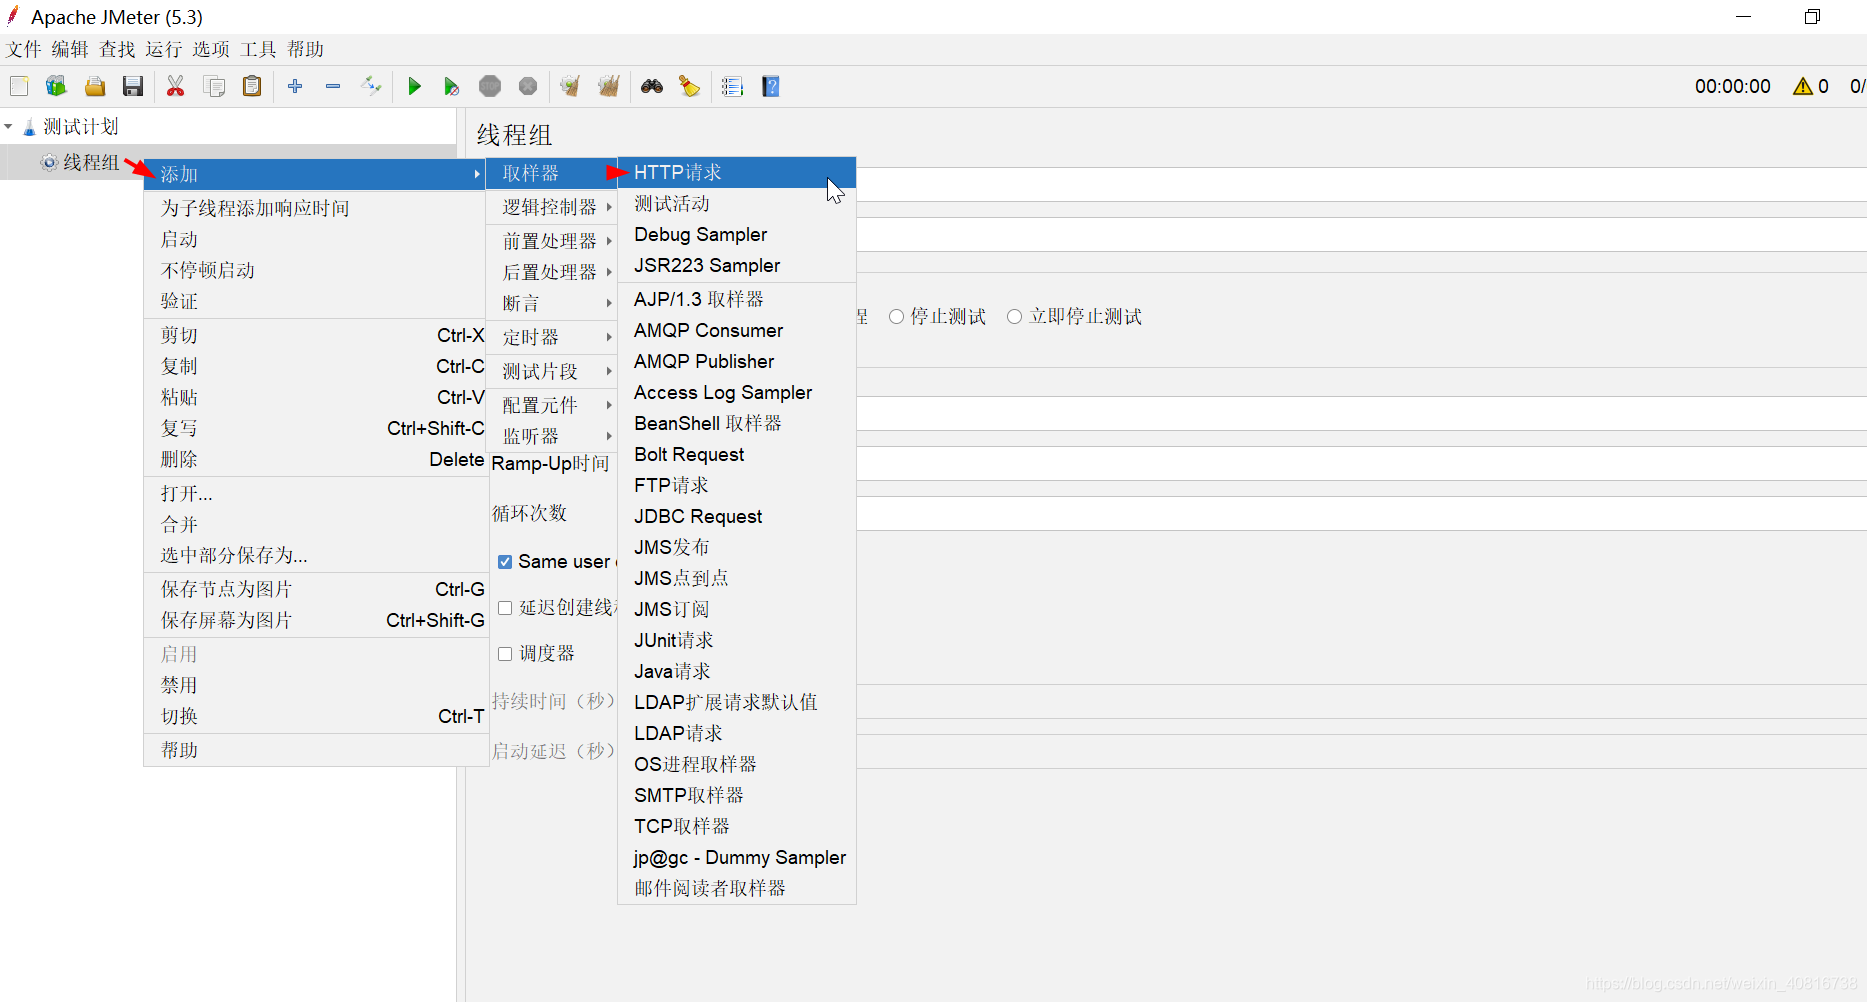Click 删除 in the context menu
The width and height of the screenshot is (1867, 1002).
click(x=316, y=459)
